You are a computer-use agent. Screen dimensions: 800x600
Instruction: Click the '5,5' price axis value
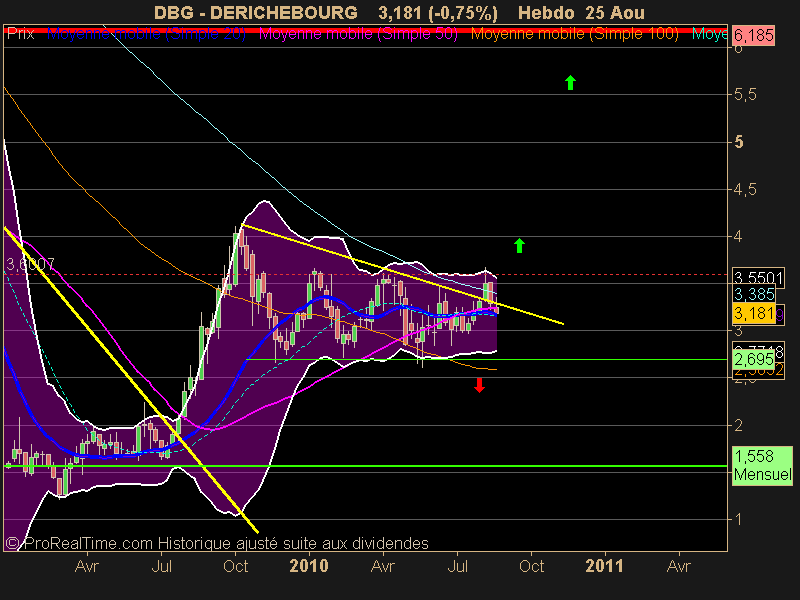745,94
